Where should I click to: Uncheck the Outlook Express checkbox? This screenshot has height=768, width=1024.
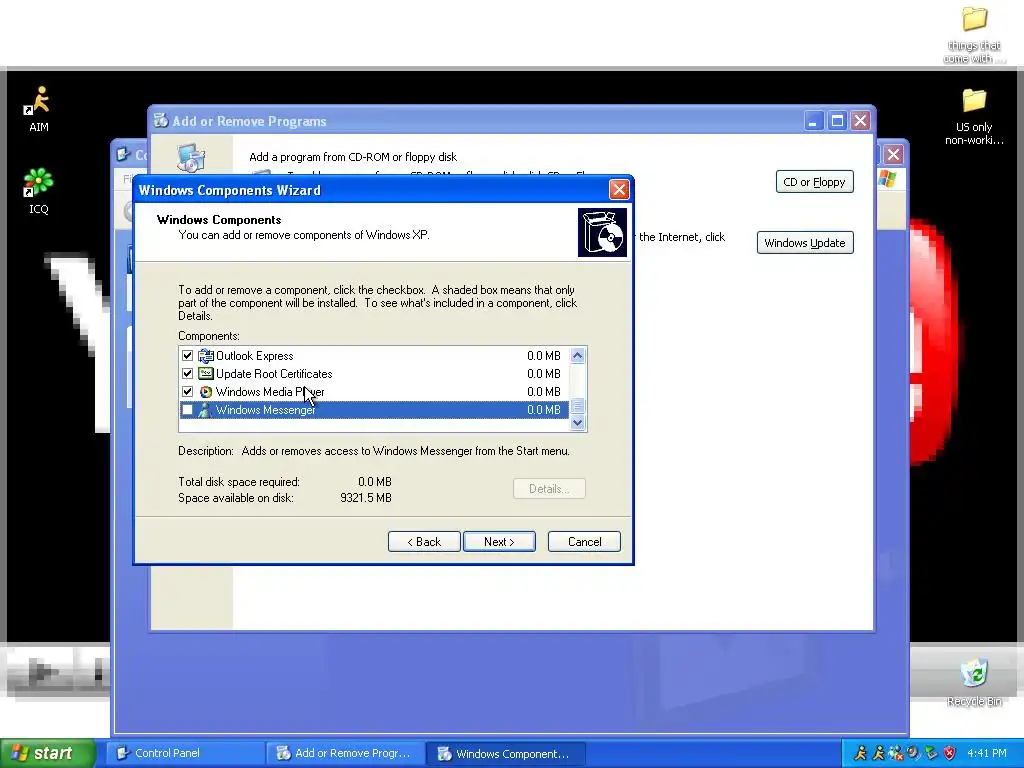point(187,356)
